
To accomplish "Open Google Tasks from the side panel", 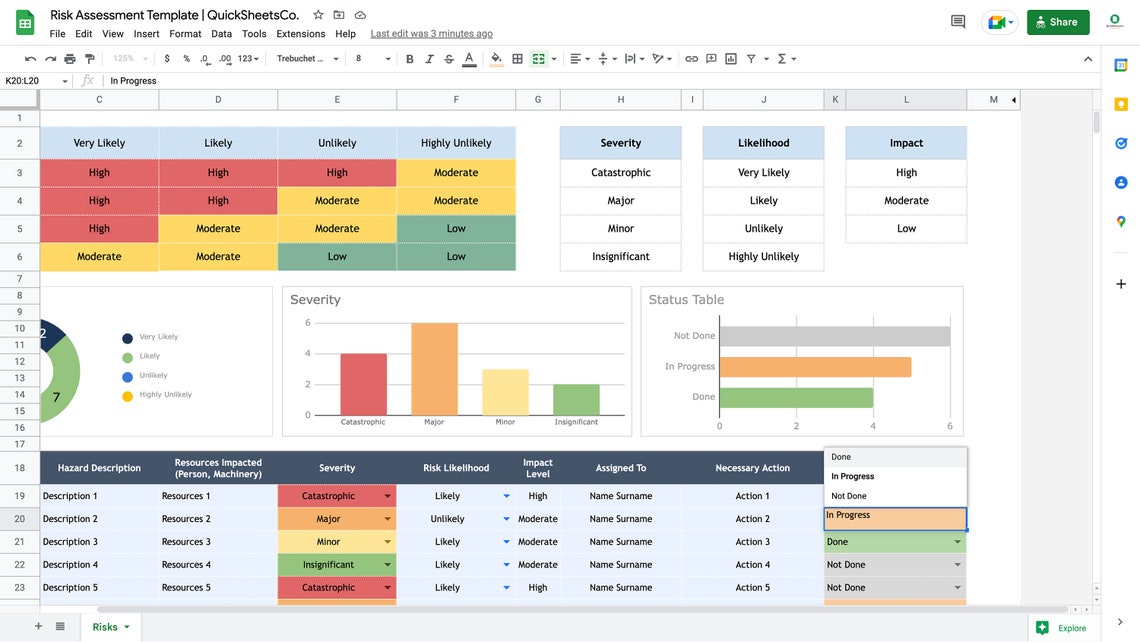I will [1120, 143].
